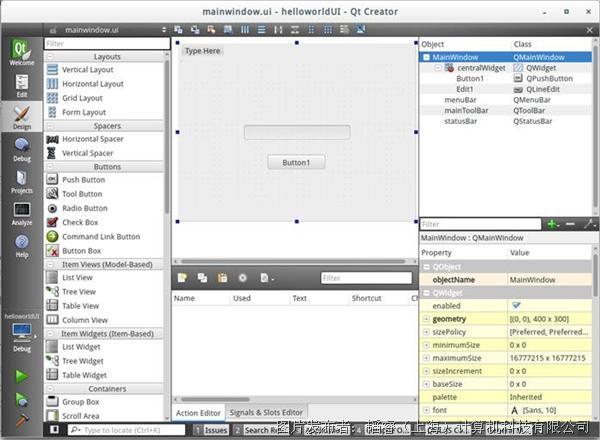Click Lay Out in a Grid icon
This screenshot has width=600, height=440.
(328, 29)
